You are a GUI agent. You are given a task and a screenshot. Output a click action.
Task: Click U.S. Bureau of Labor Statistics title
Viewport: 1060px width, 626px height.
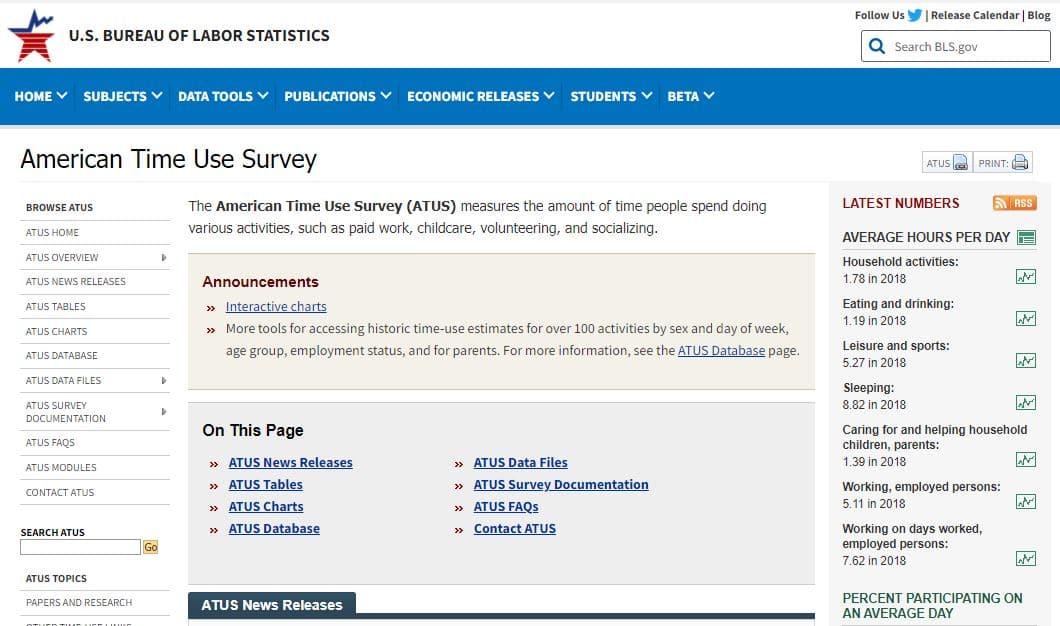tap(199, 36)
